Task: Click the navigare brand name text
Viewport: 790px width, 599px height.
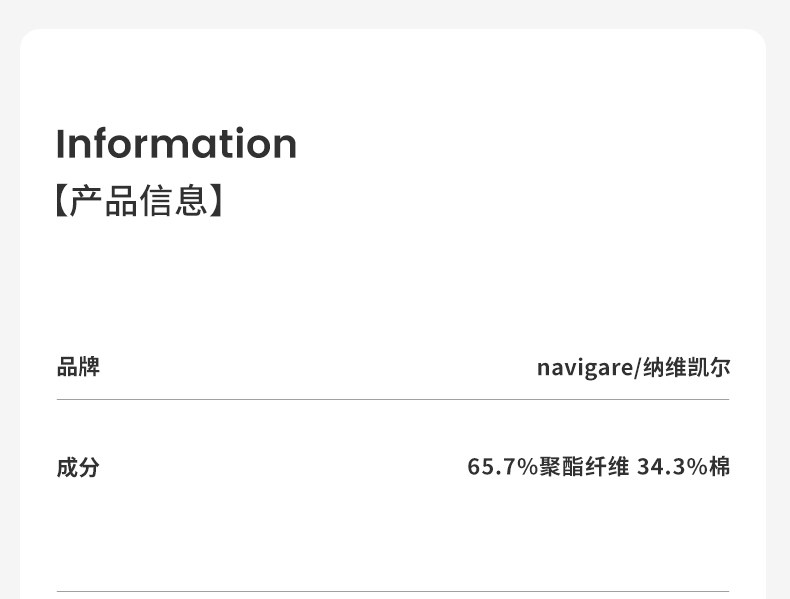Action: 584,368
